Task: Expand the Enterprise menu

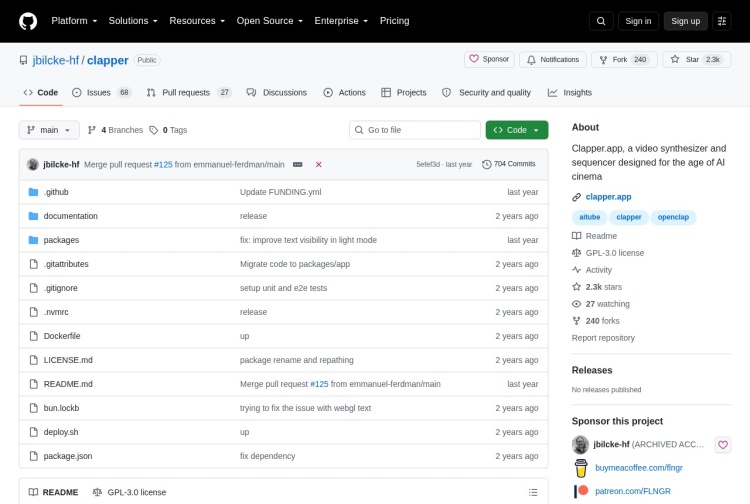Action: tap(341, 21)
